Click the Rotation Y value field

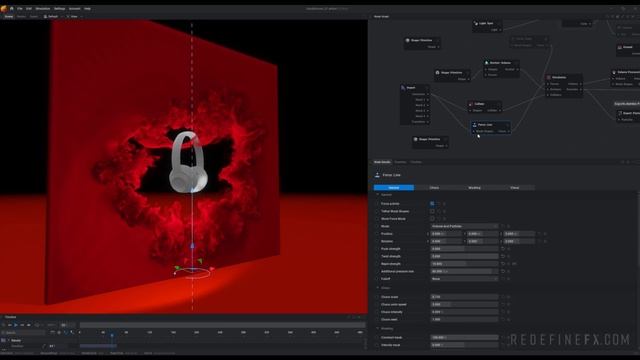click(483, 241)
